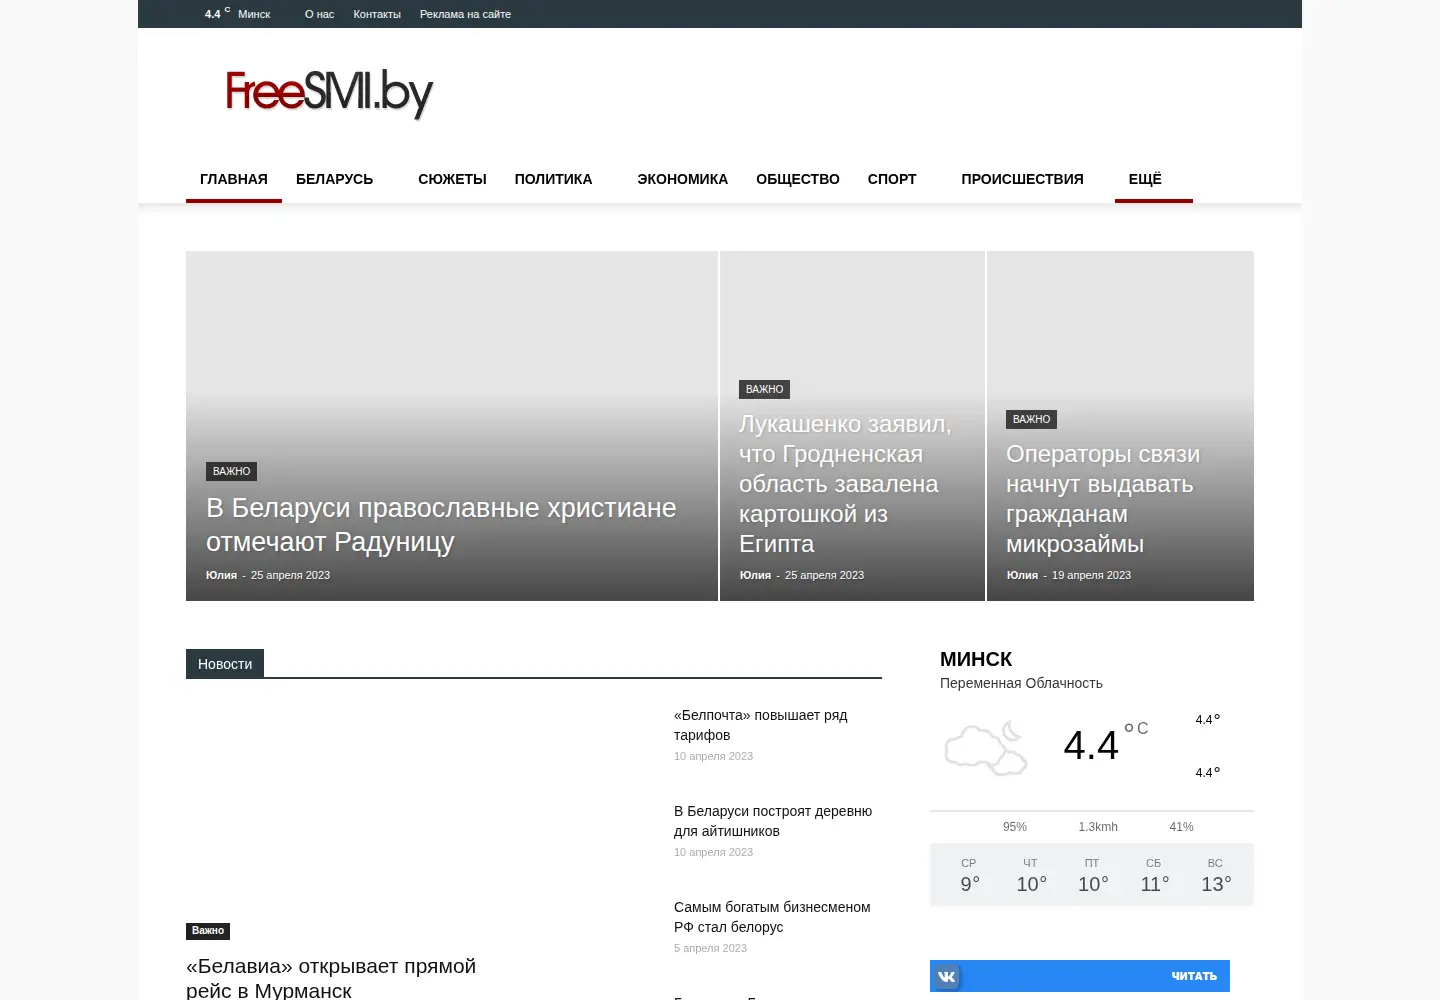Read Самым богатым бизнесменом РФ article
The image size is (1440, 1000).
pyautogui.click(x=772, y=917)
